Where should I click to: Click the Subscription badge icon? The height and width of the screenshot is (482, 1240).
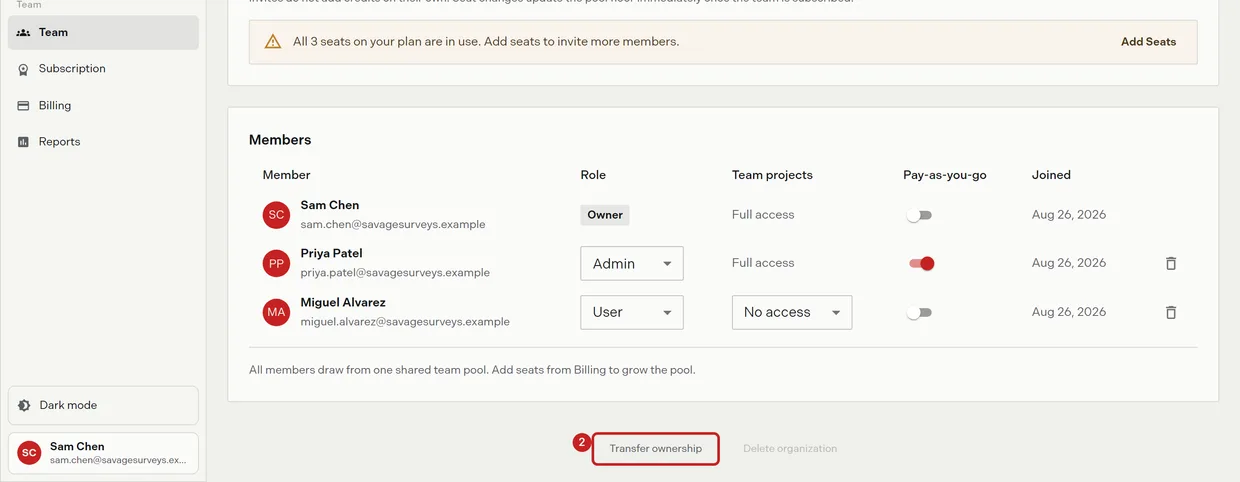(24, 69)
